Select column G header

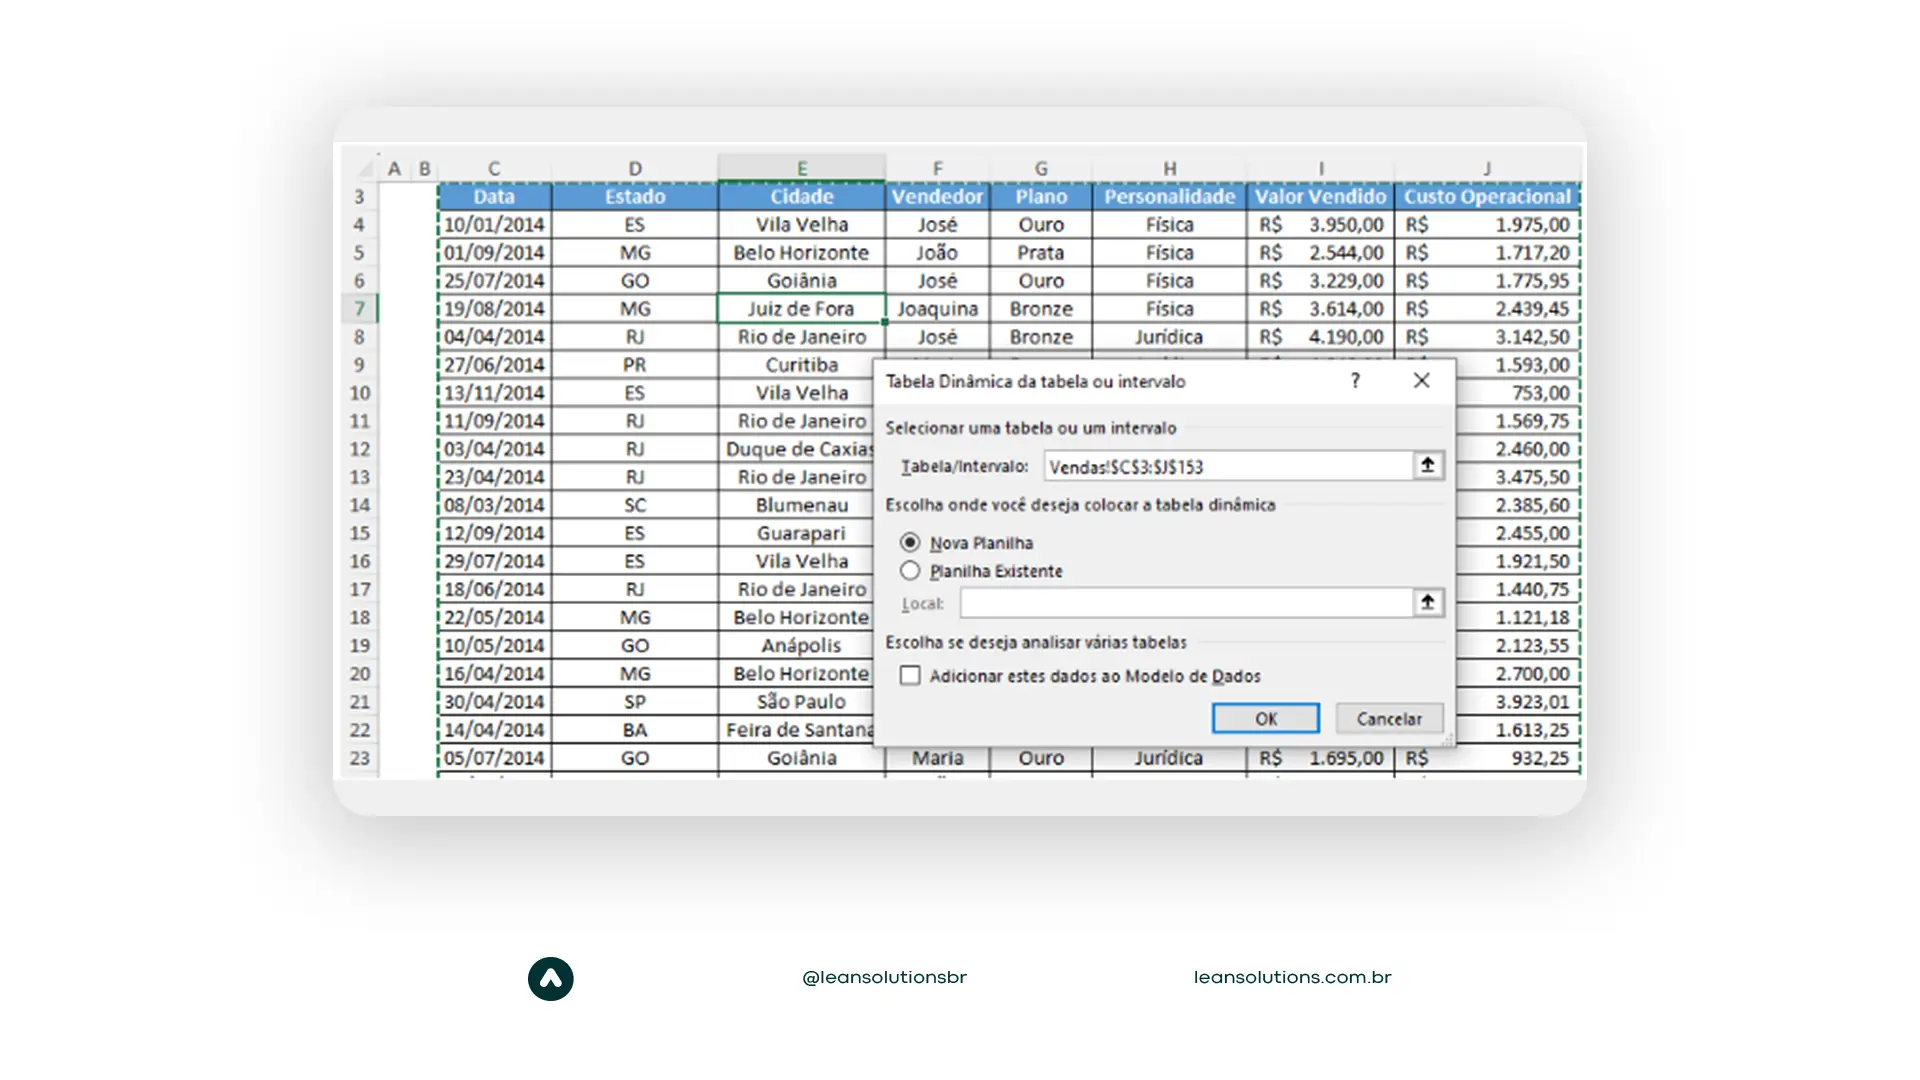[x=1041, y=168]
